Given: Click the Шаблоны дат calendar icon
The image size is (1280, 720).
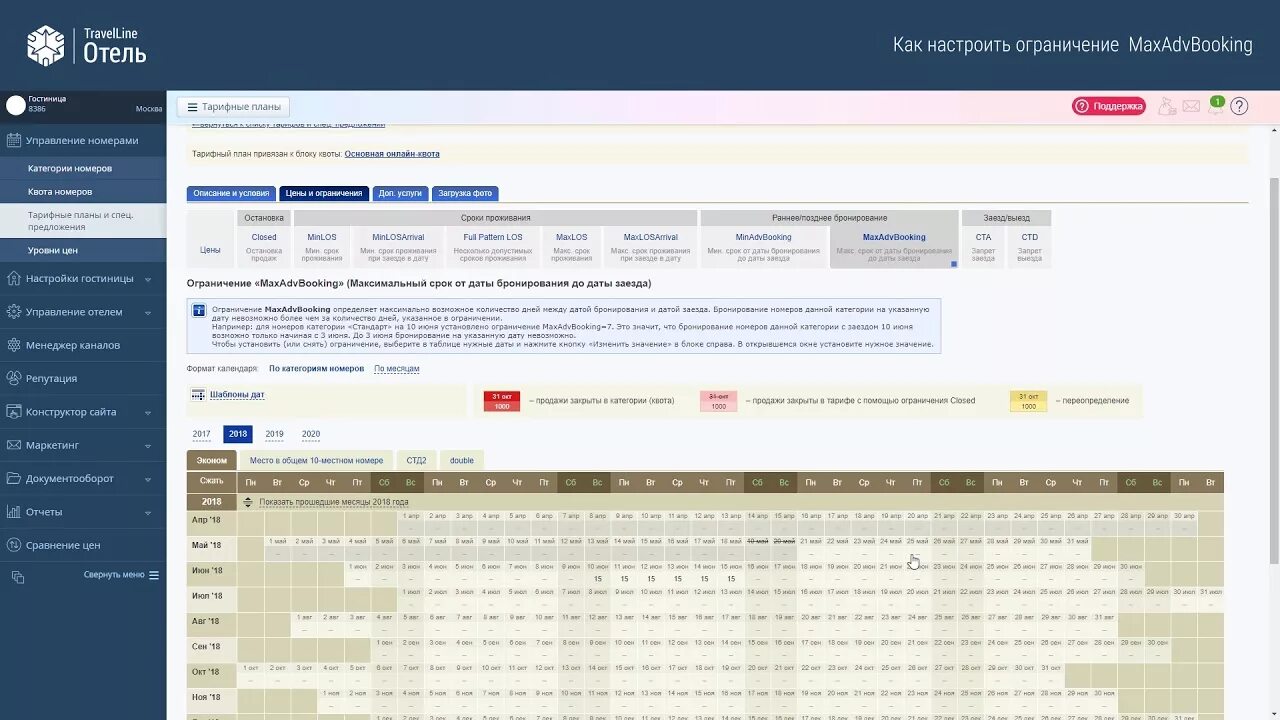Looking at the screenshot, I should click(198, 395).
